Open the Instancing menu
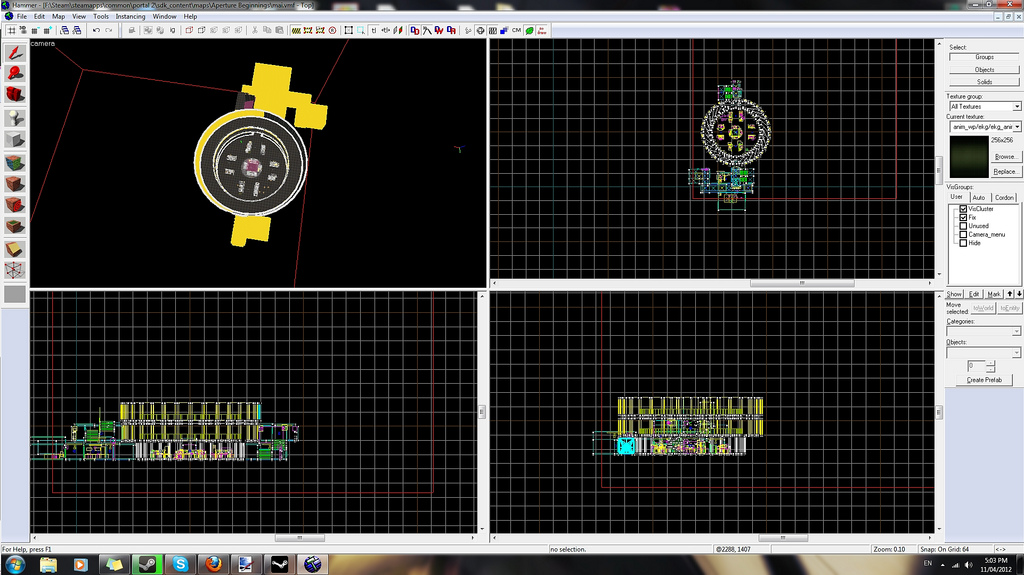The height and width of the screenshot is (575, 1024). 130,16
